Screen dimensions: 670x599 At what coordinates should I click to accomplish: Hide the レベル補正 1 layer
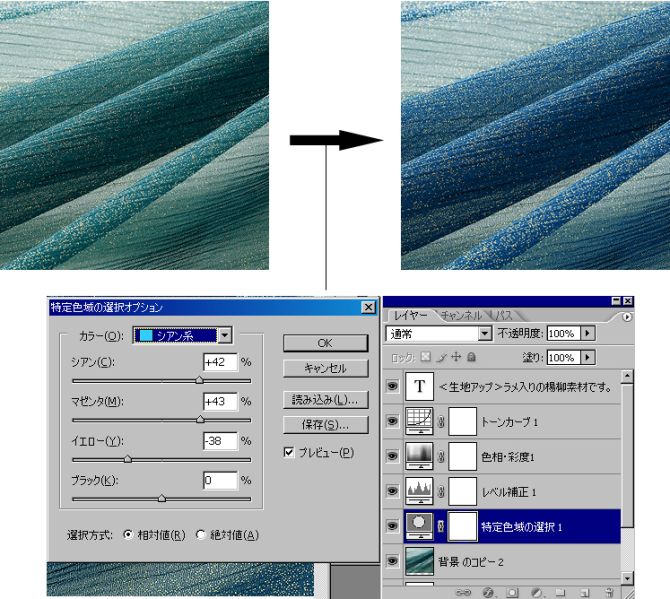pyautogui.click(x=392, y=491)
